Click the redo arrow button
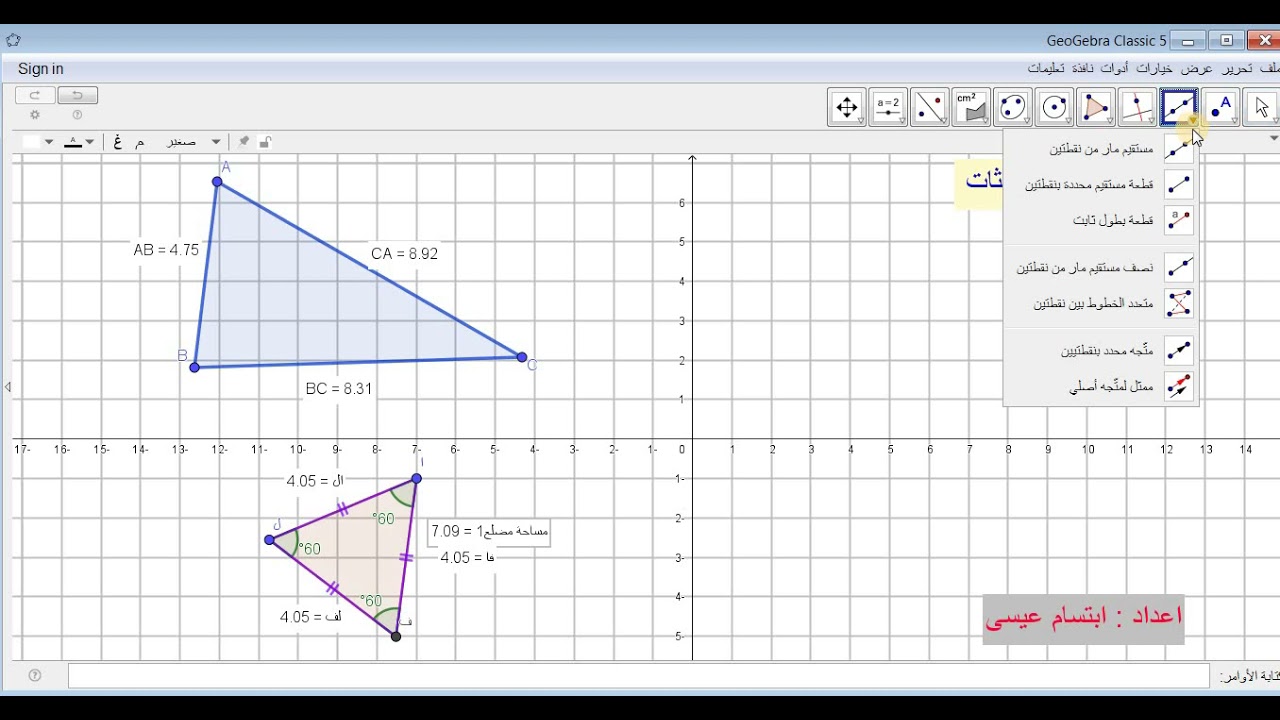The height and width of the screenshot is (720, 1280). click(x=35, y=96)
